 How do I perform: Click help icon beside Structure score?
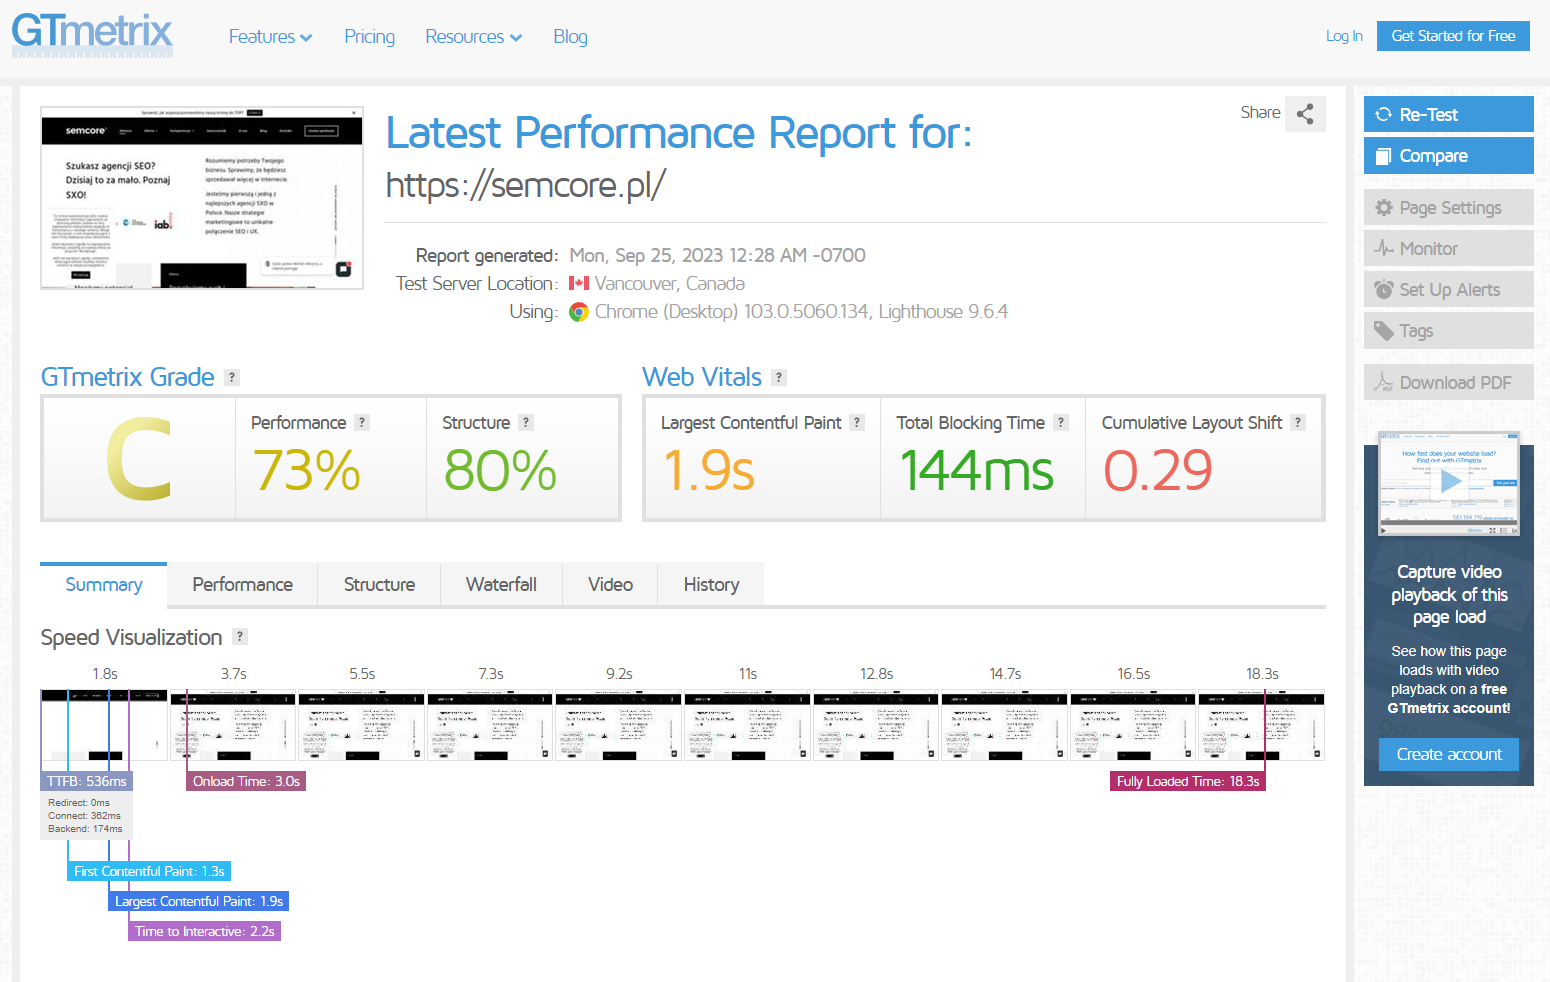(526, 422)
